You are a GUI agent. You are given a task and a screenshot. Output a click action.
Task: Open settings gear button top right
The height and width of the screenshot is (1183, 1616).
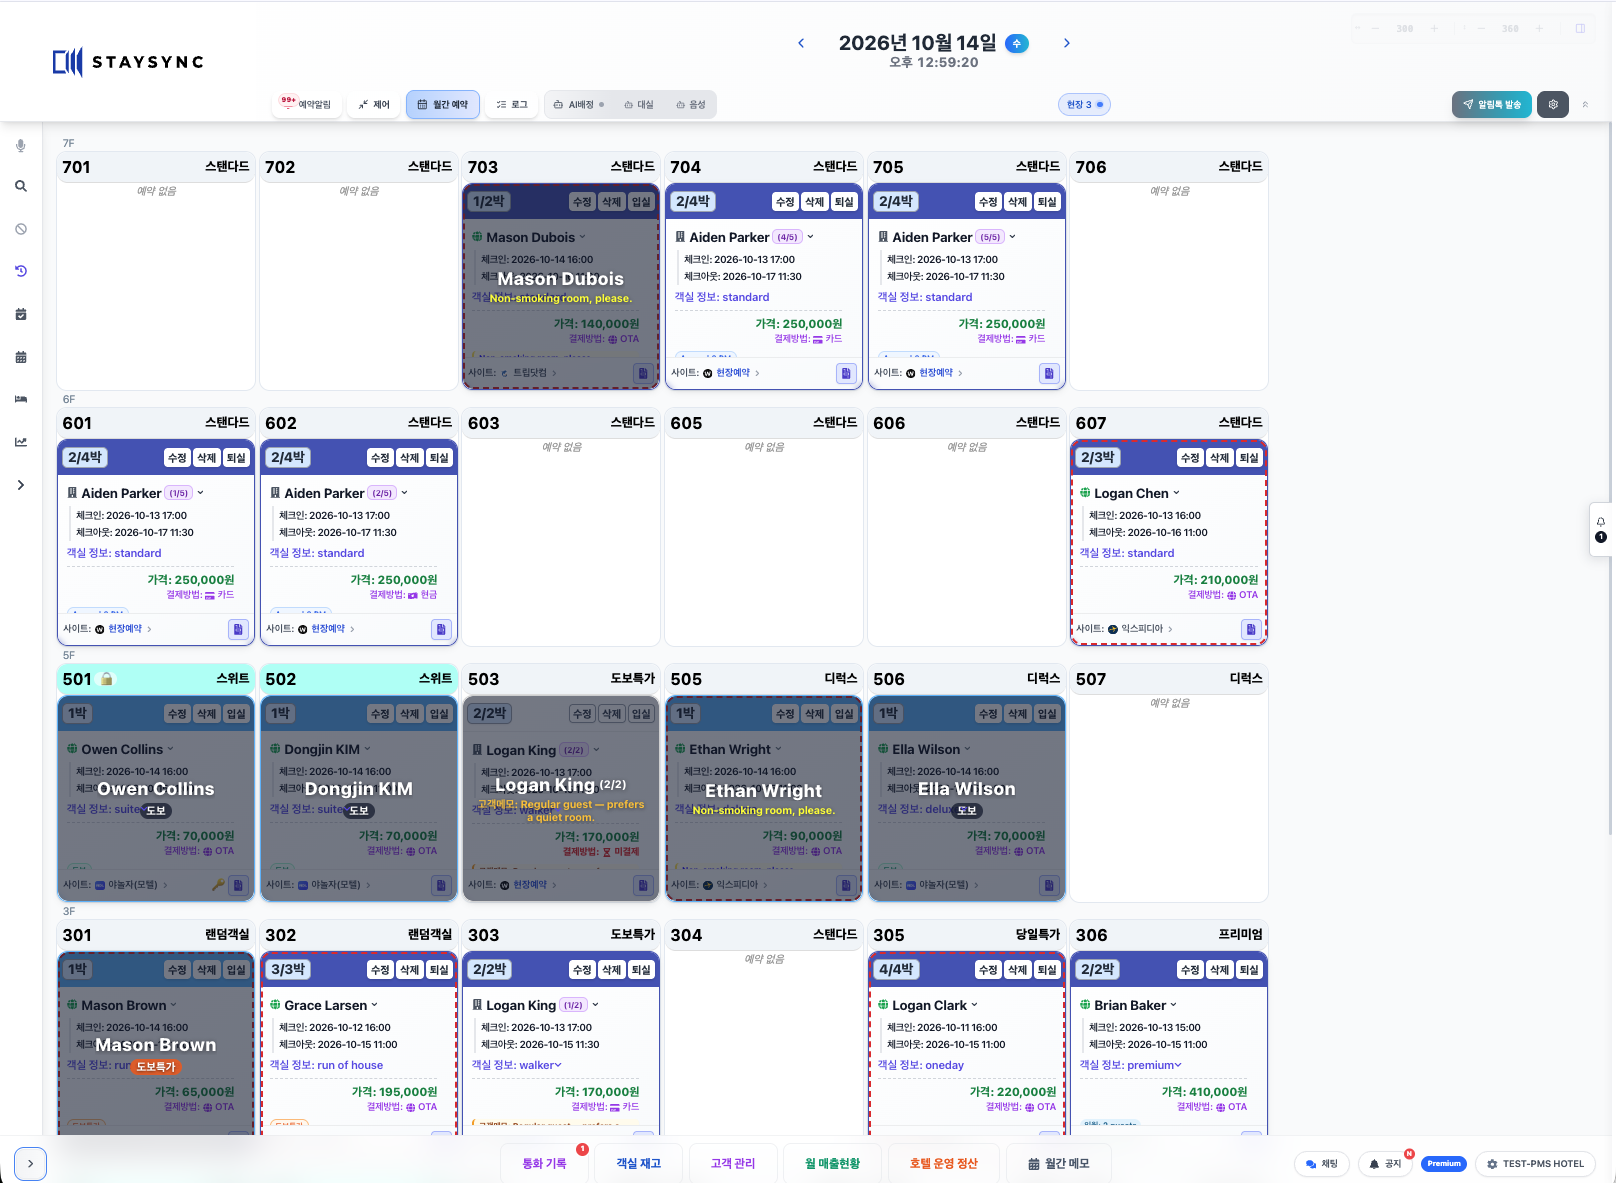tap(1553, 104)
